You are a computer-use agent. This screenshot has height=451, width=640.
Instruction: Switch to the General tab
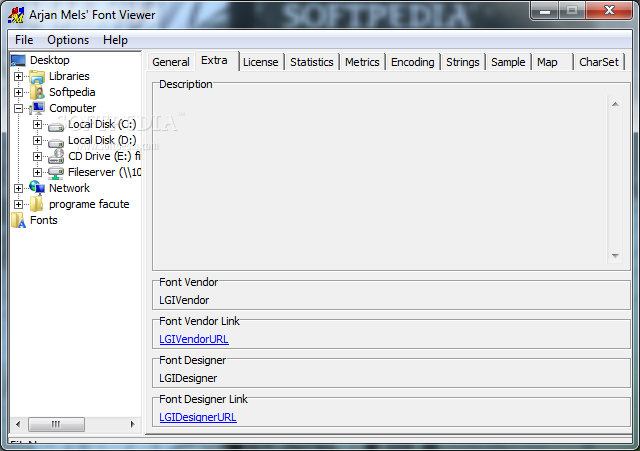click(x=171, y=62)
